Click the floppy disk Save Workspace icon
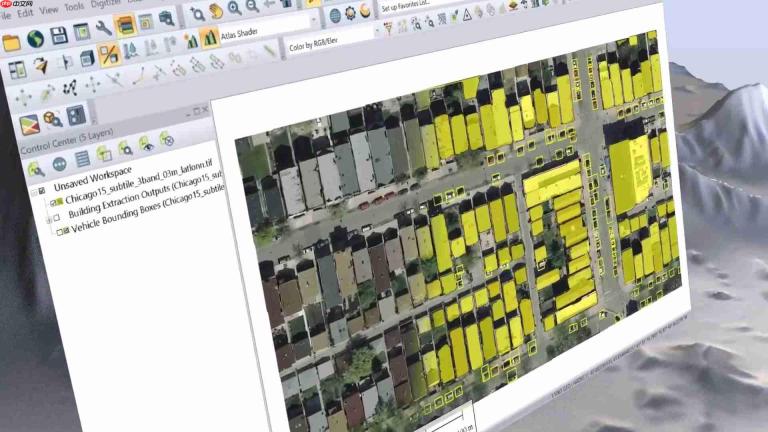768x432 pixels. pyautogui.click(x=59, y=35)
